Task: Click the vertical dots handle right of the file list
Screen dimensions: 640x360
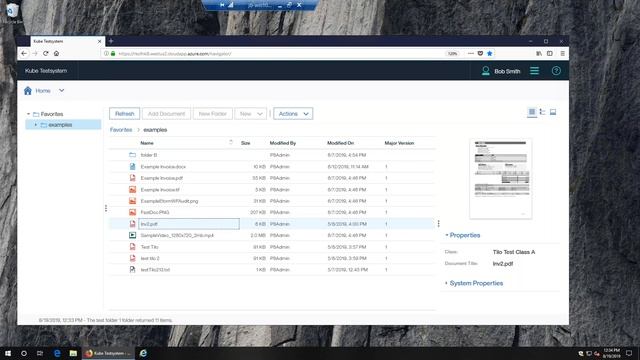Action: (x=438, y=224)
